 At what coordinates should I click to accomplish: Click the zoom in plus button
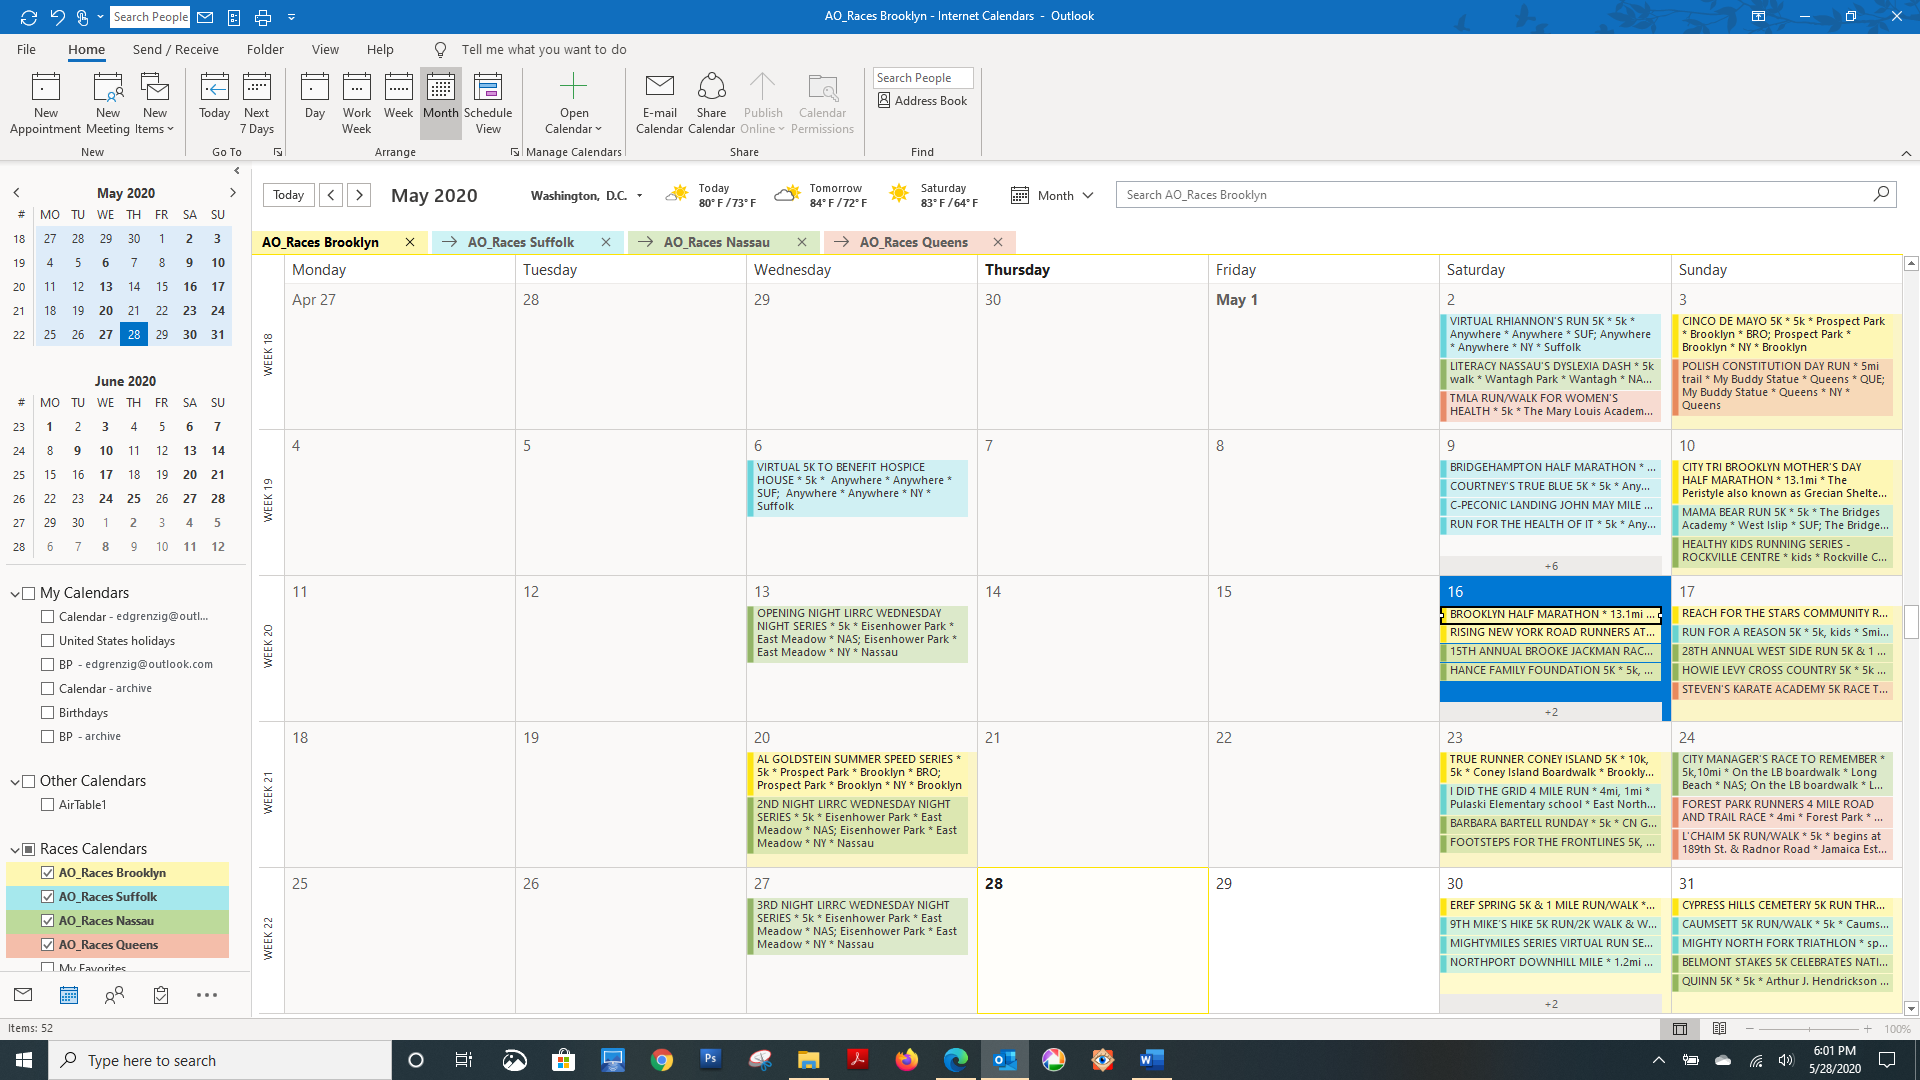click(x=1867, y=1028)
